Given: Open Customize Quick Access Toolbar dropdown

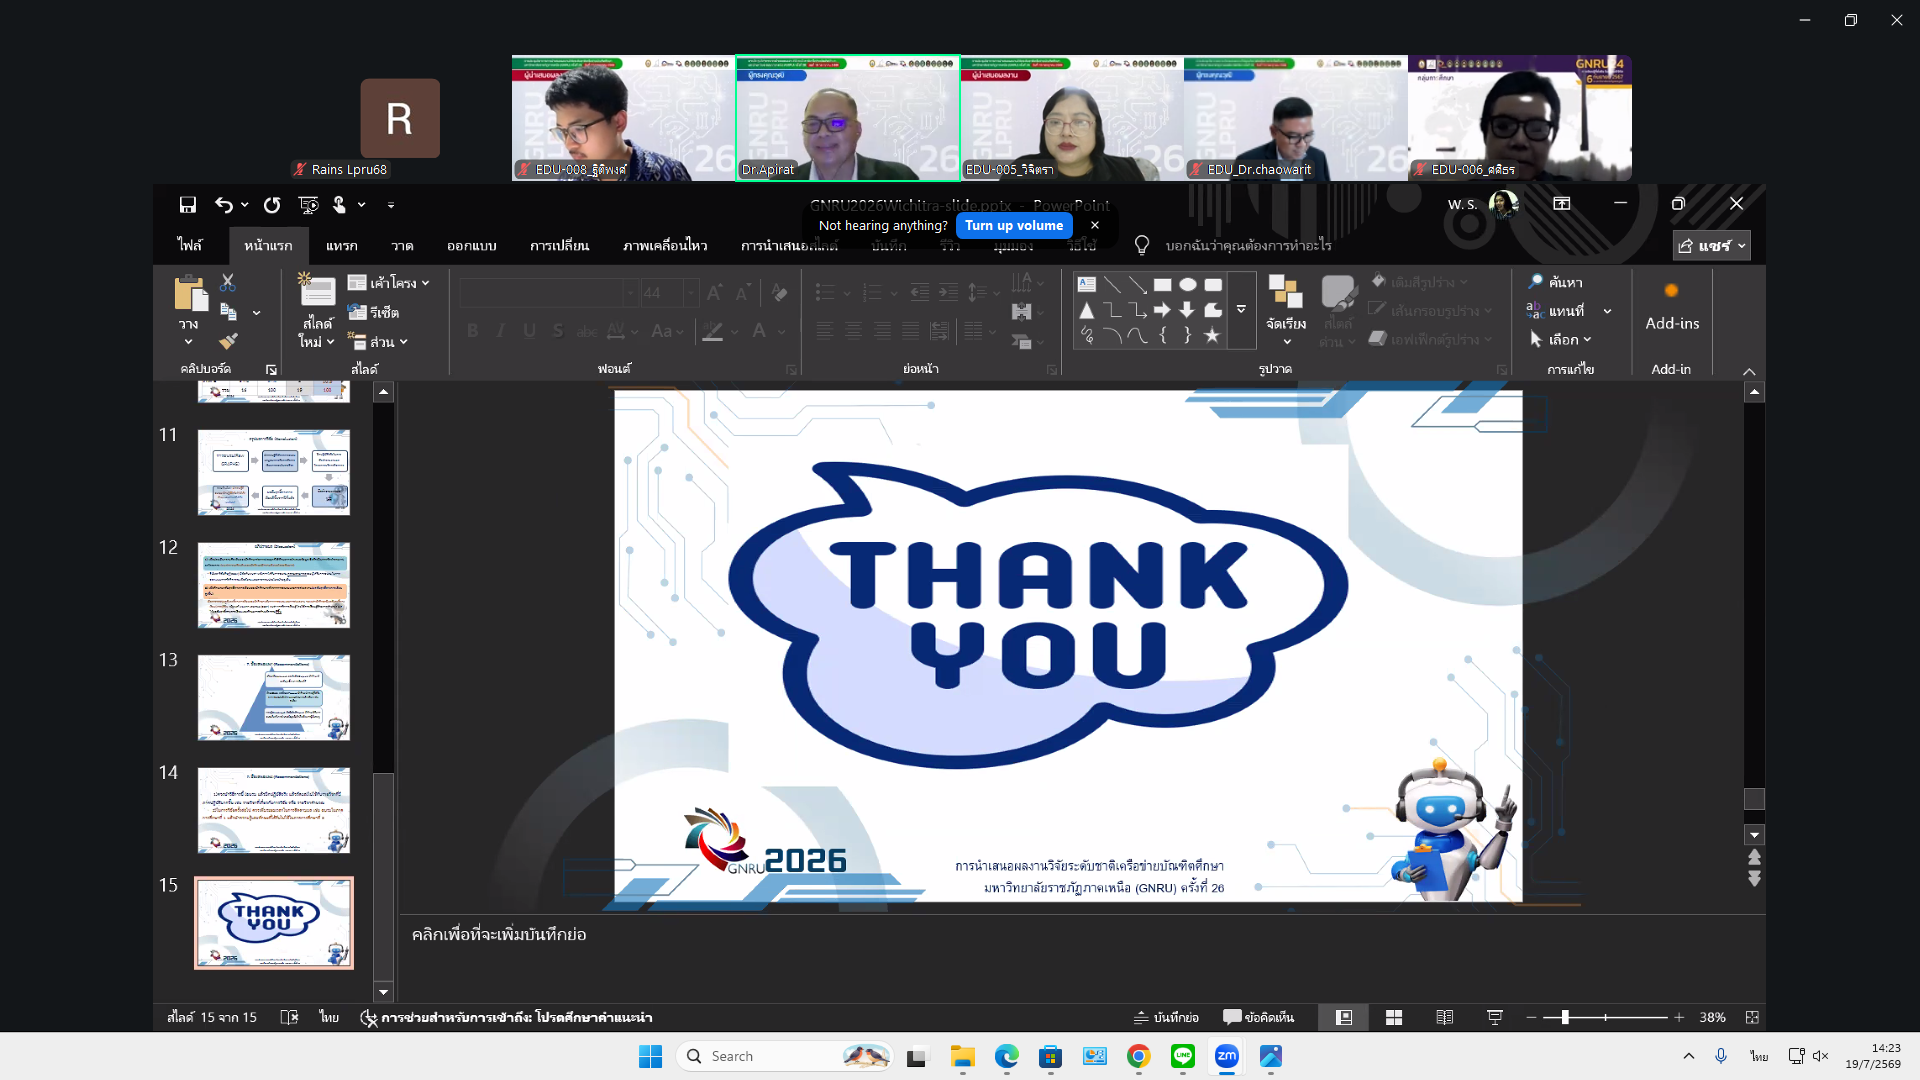Looking at the screenshot, I should tap(391, 205).
